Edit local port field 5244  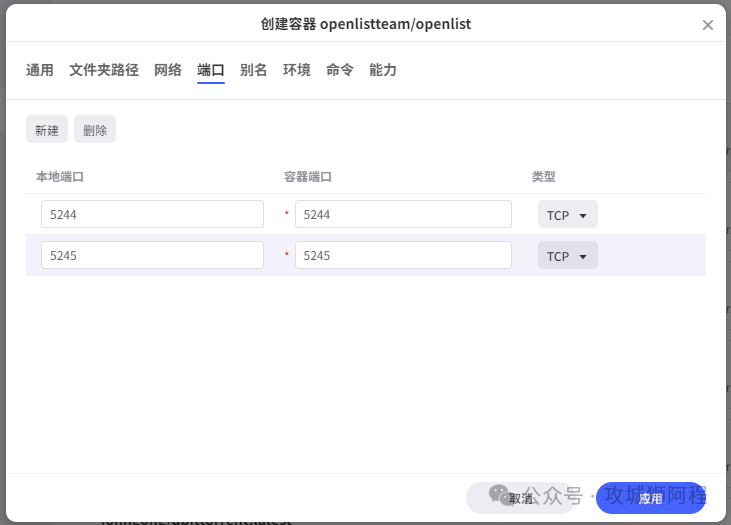(152, 214)
